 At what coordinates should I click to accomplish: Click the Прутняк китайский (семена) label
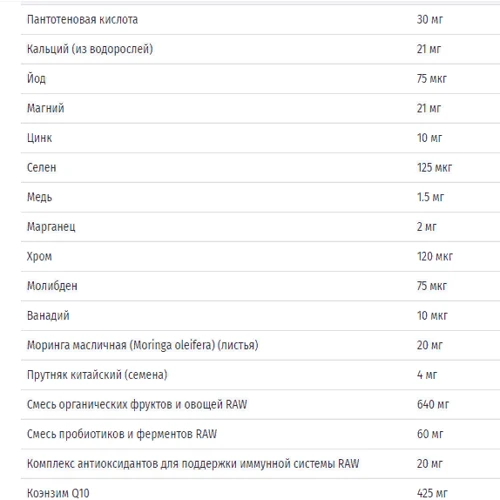pos(97,375)
